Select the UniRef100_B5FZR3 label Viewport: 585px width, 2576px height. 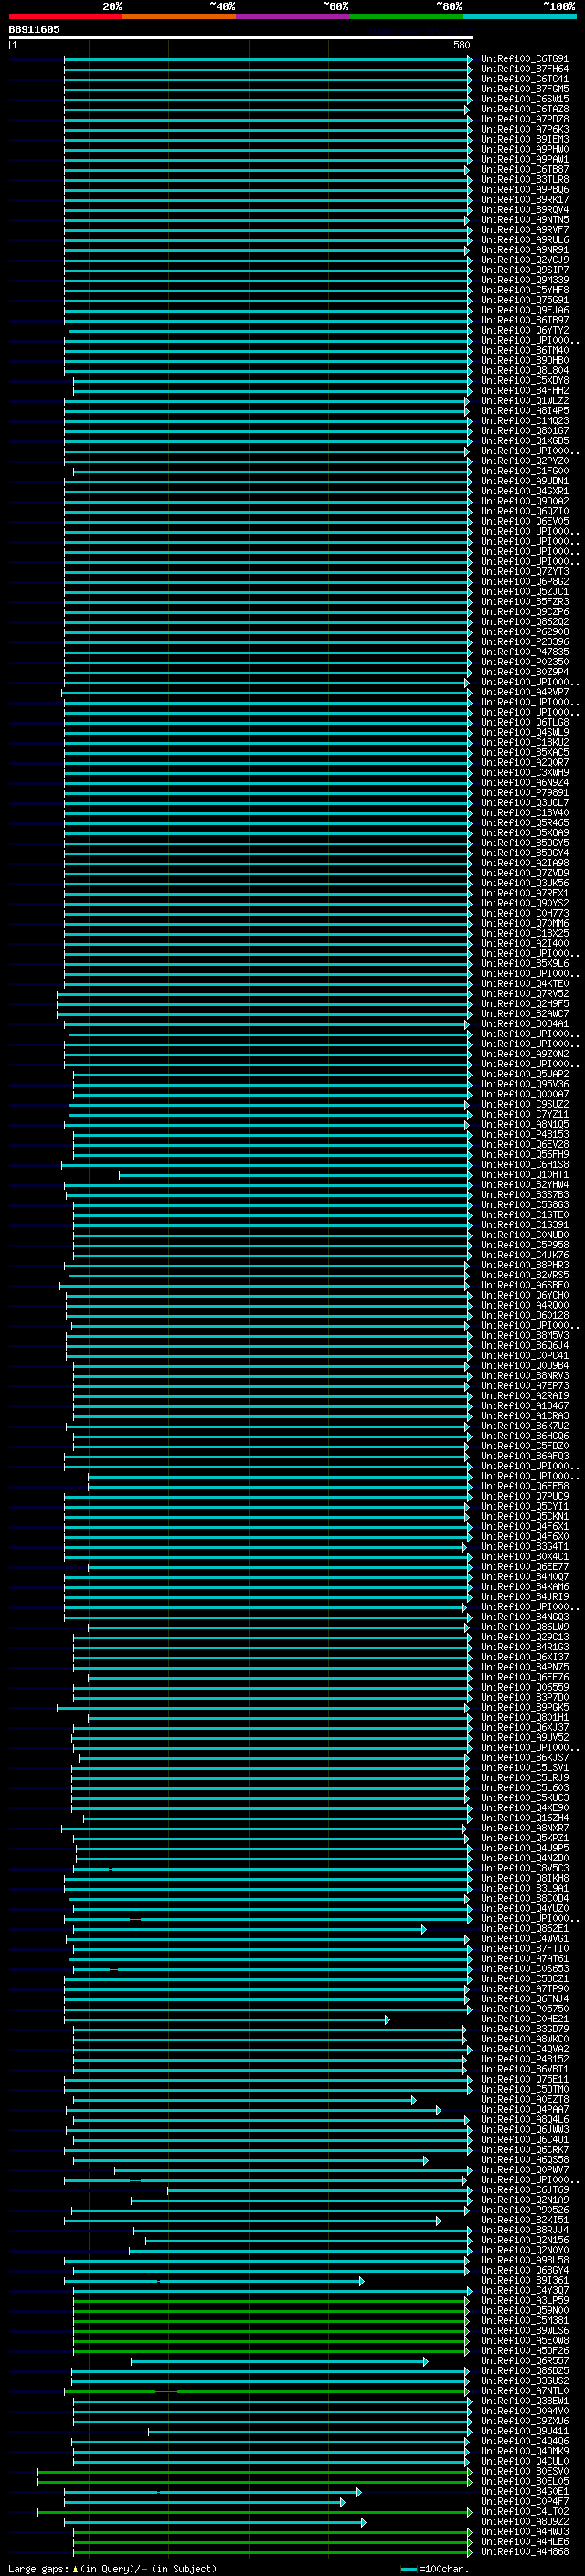point(524,601)
